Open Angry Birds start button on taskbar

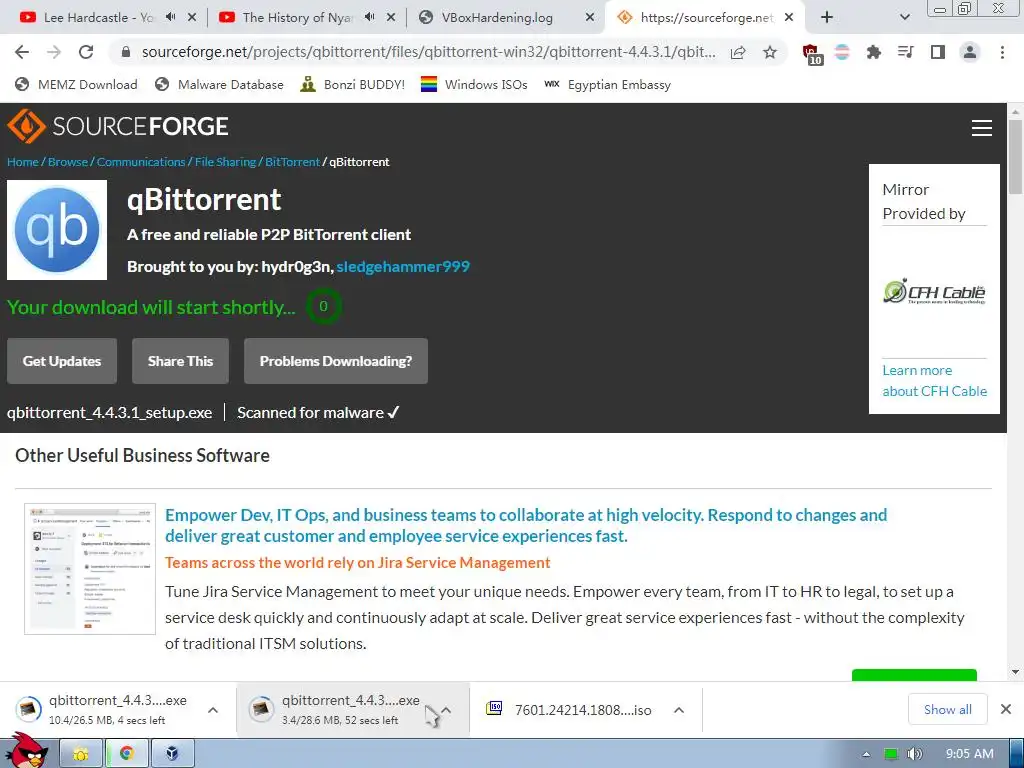(x=27, y=751)
